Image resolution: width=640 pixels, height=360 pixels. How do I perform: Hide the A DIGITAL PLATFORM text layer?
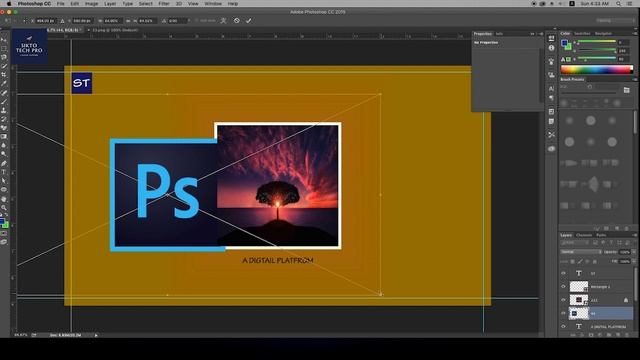(564, 327)
